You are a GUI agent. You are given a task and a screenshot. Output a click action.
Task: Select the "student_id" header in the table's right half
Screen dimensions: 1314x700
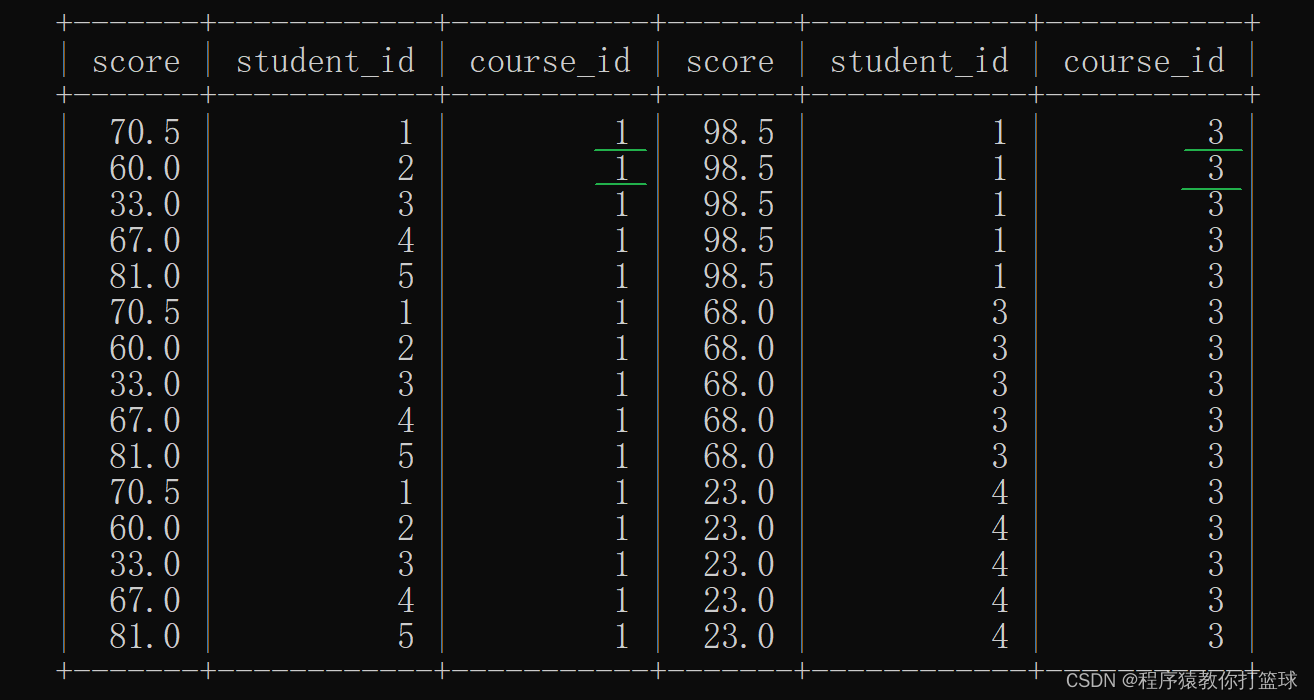point(919,62)
